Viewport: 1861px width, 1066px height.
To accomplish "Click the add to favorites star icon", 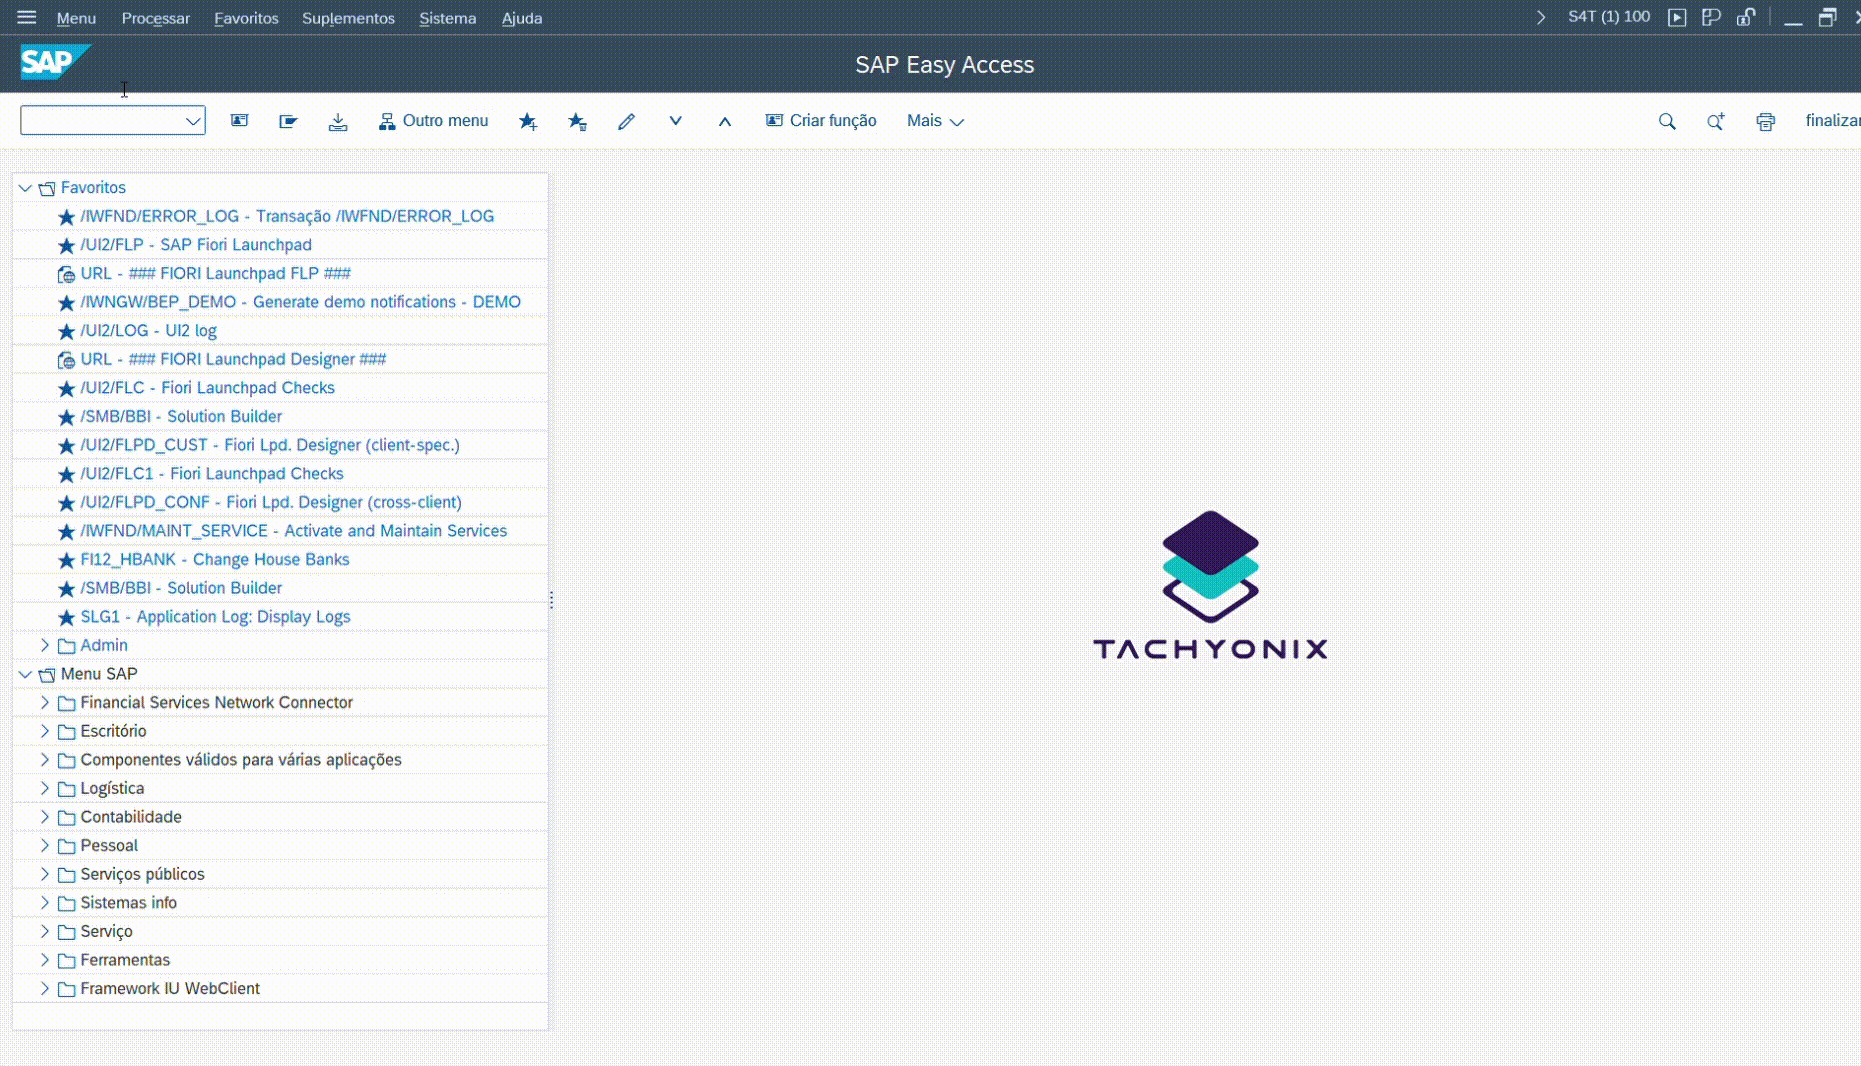I will 527,121.
